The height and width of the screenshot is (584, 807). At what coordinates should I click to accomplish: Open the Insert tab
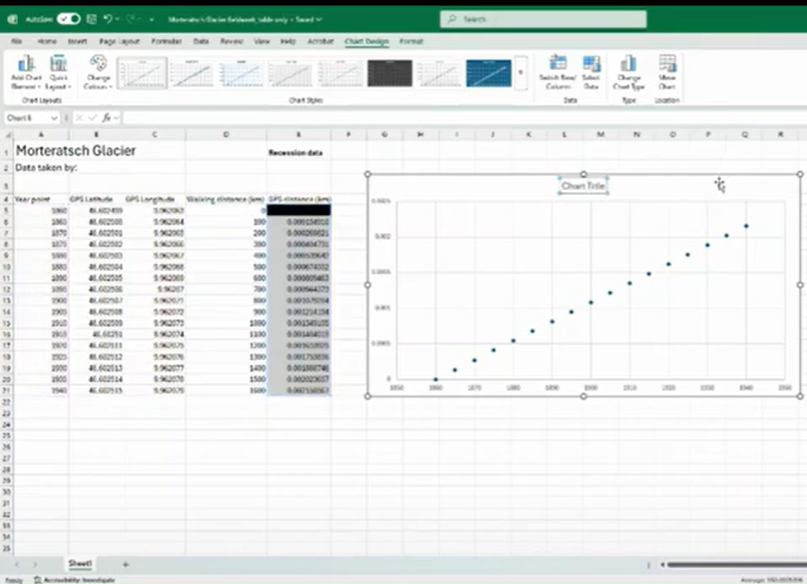click(77, 41)
